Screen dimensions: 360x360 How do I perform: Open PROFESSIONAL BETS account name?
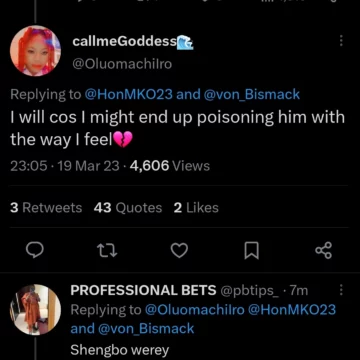[x=143, y=290]
